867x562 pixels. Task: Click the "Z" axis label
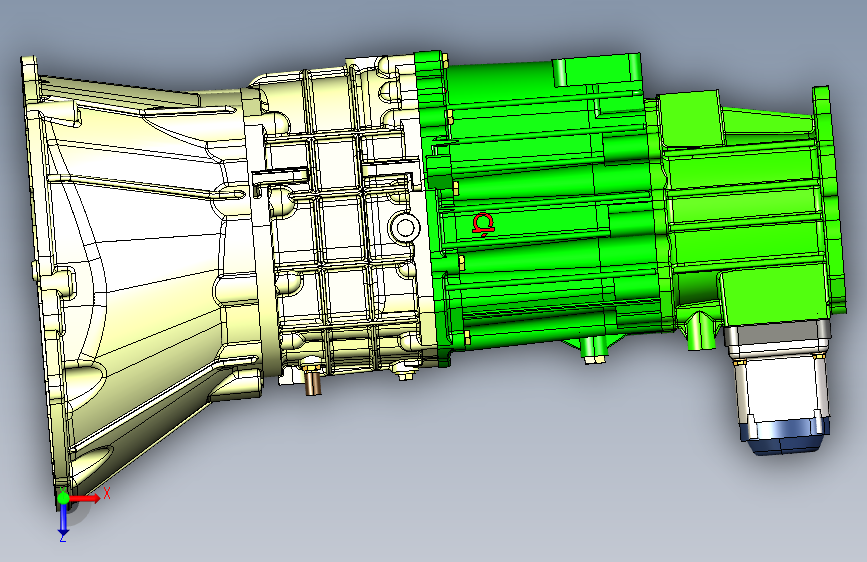pos(63,538)
